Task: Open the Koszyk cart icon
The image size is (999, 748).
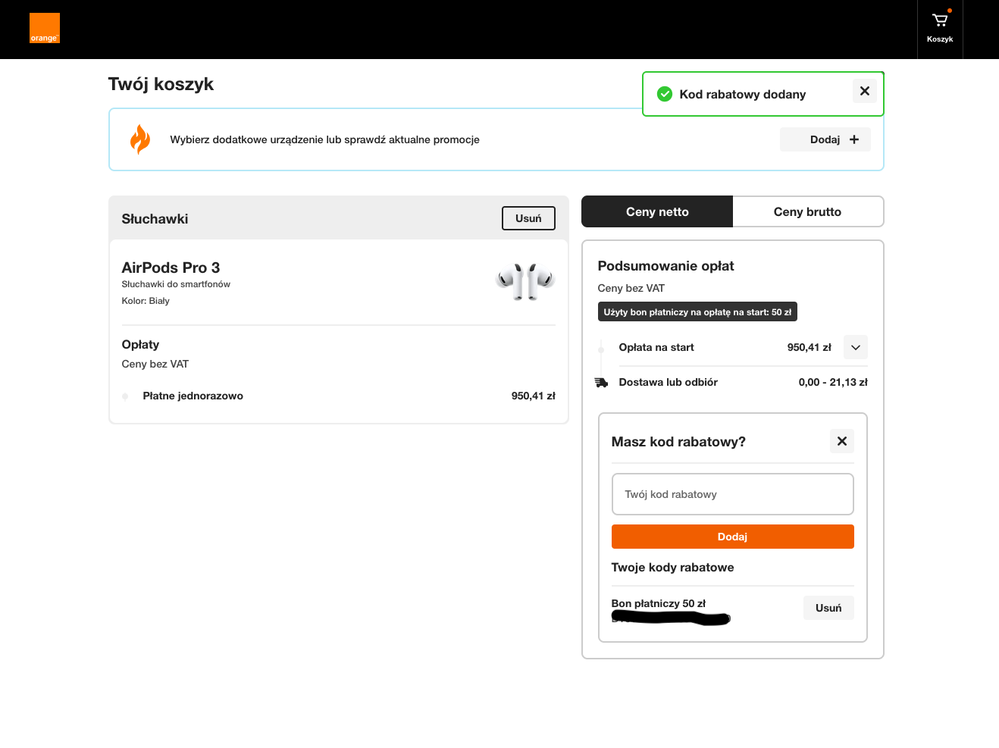Action: pos(939,29)
